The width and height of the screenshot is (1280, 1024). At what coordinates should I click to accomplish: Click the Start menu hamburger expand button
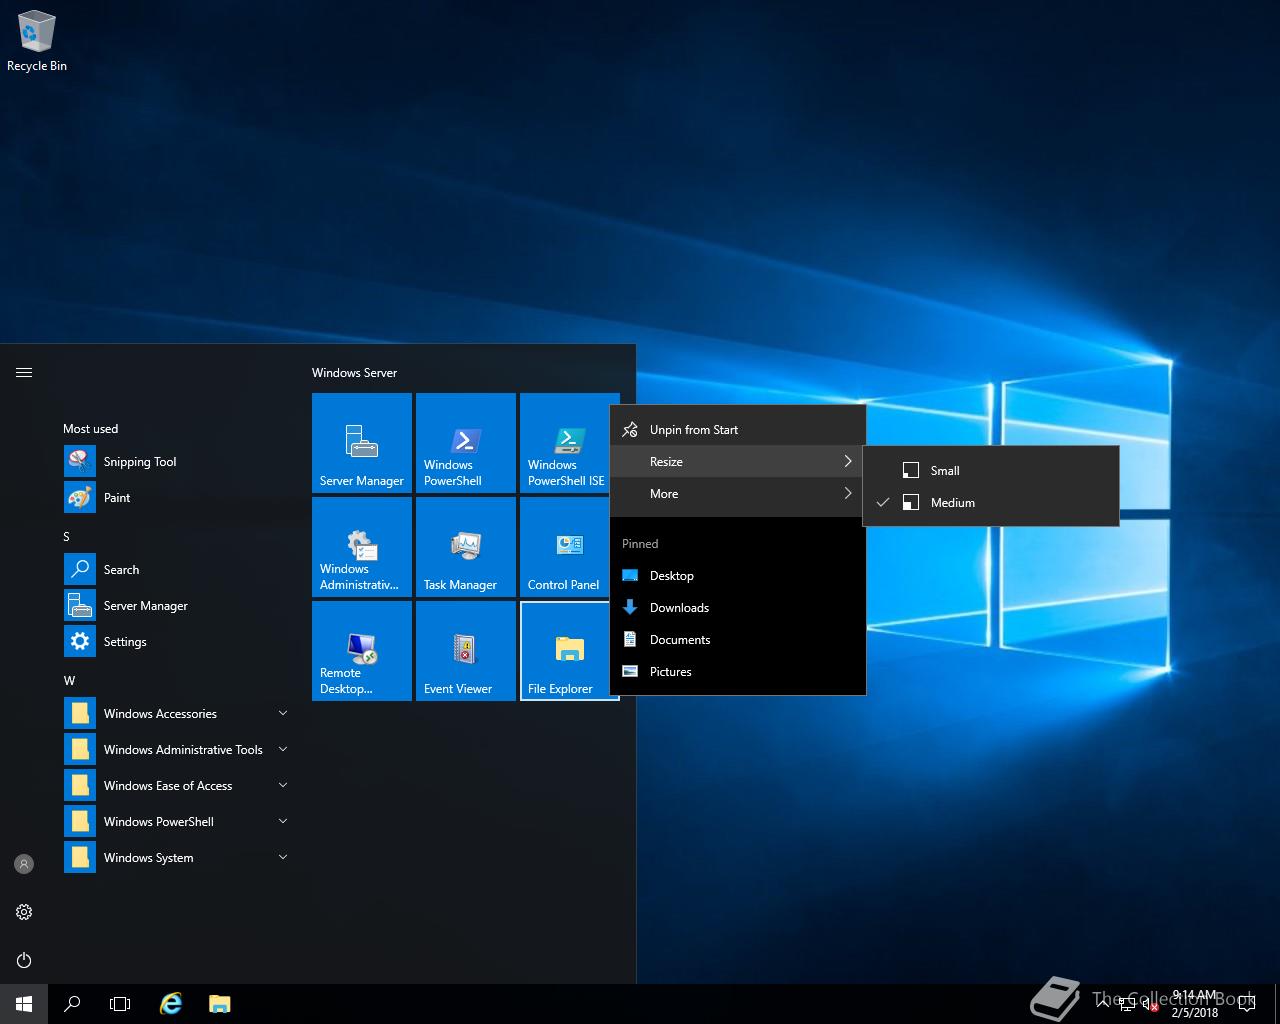point(24,372)
